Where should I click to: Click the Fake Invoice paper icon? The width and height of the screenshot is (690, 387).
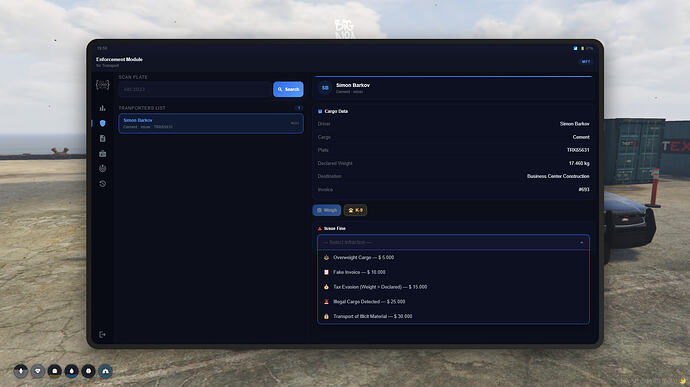(x=326, y=272)
